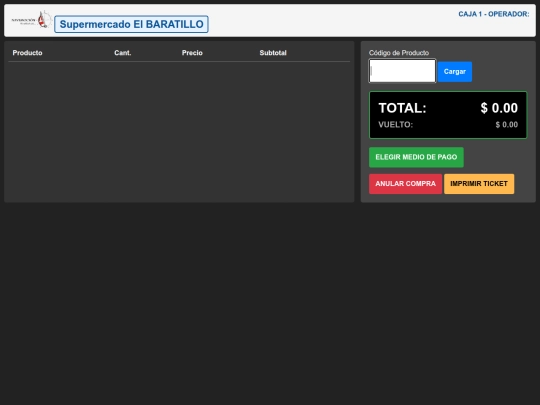The image size is (540, 405).
Task: Click the VUELTO: label
Action: tap(395, 125)
